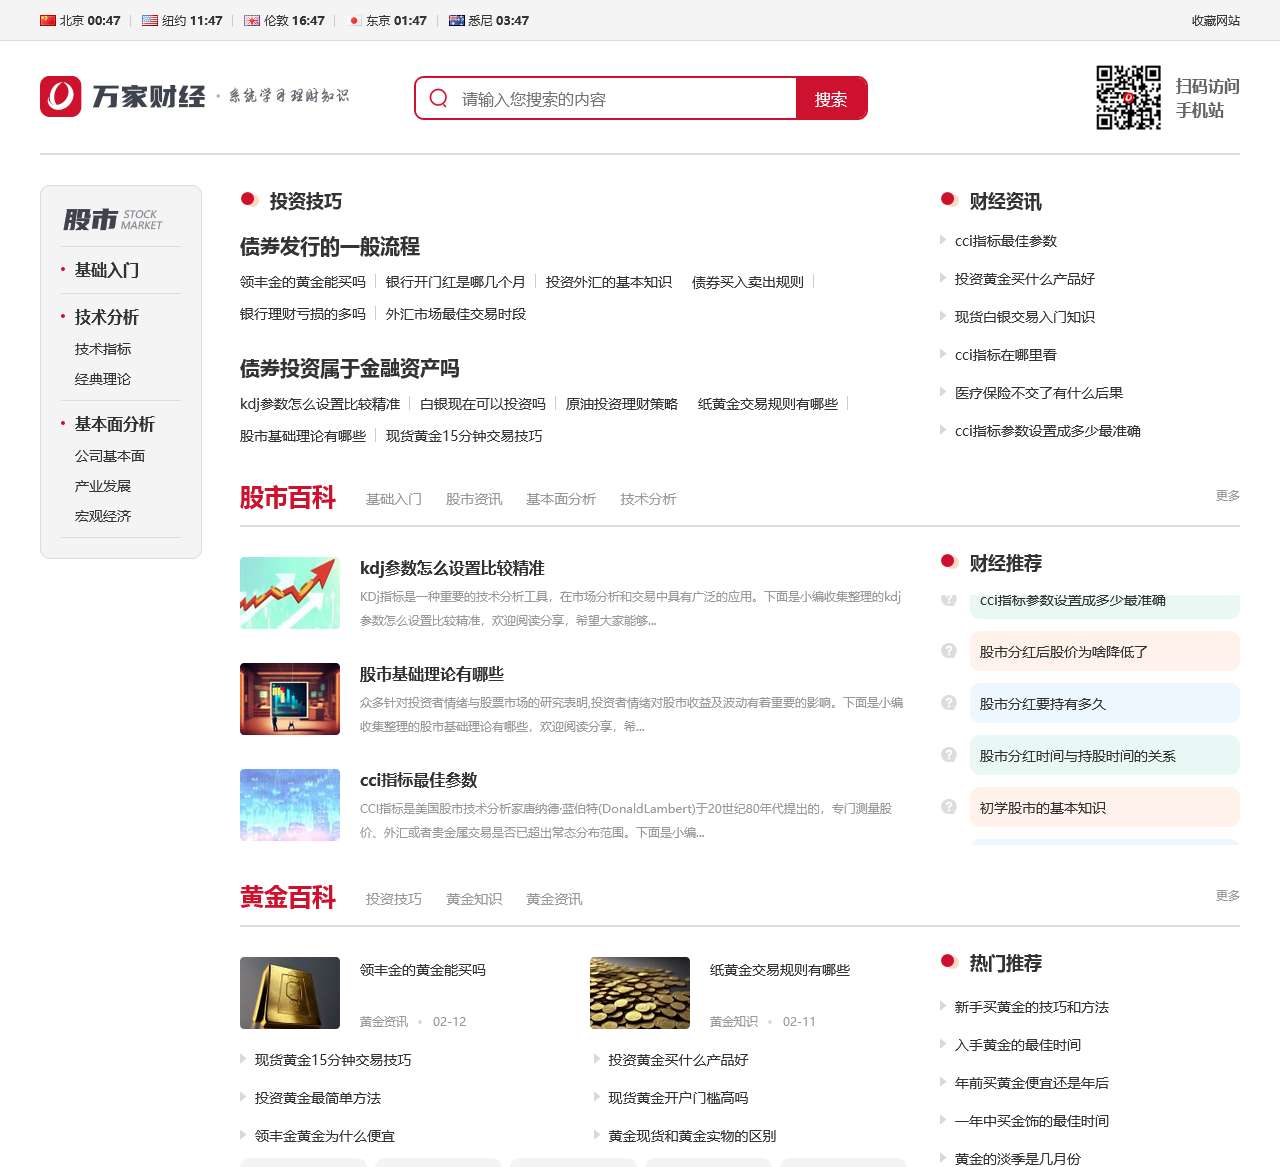Click 收藏网站 link at top right
Viewport: 1280px width, 1167px height.
[x=1215, y=20]
